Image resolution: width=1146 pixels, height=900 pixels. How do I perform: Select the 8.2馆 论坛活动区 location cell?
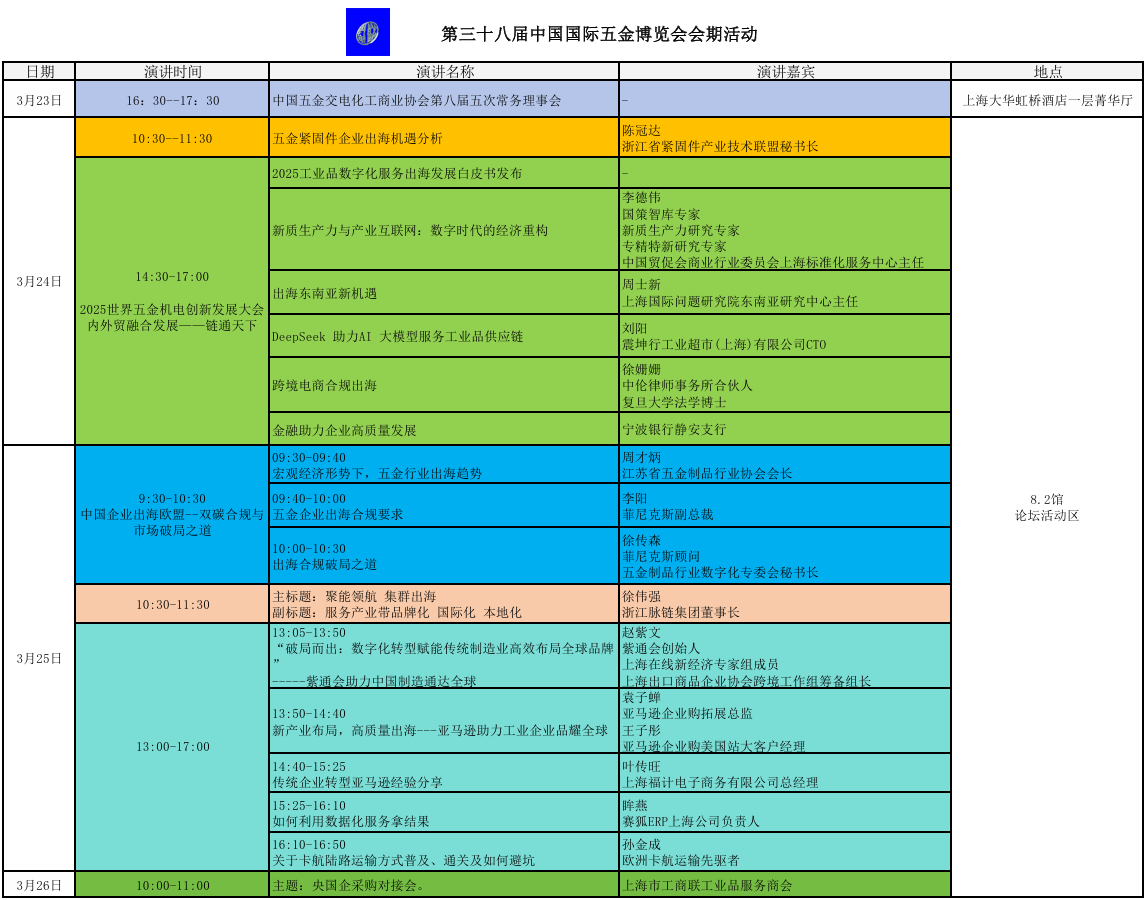[1047, 507]
